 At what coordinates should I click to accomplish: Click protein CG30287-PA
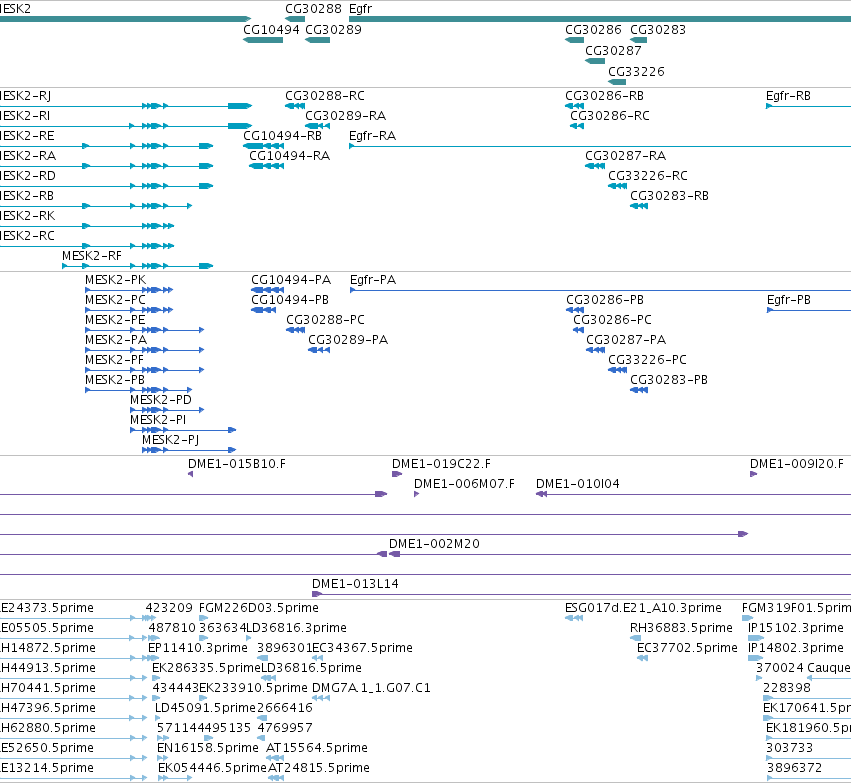pyautogui.click(x=626, y=340)
